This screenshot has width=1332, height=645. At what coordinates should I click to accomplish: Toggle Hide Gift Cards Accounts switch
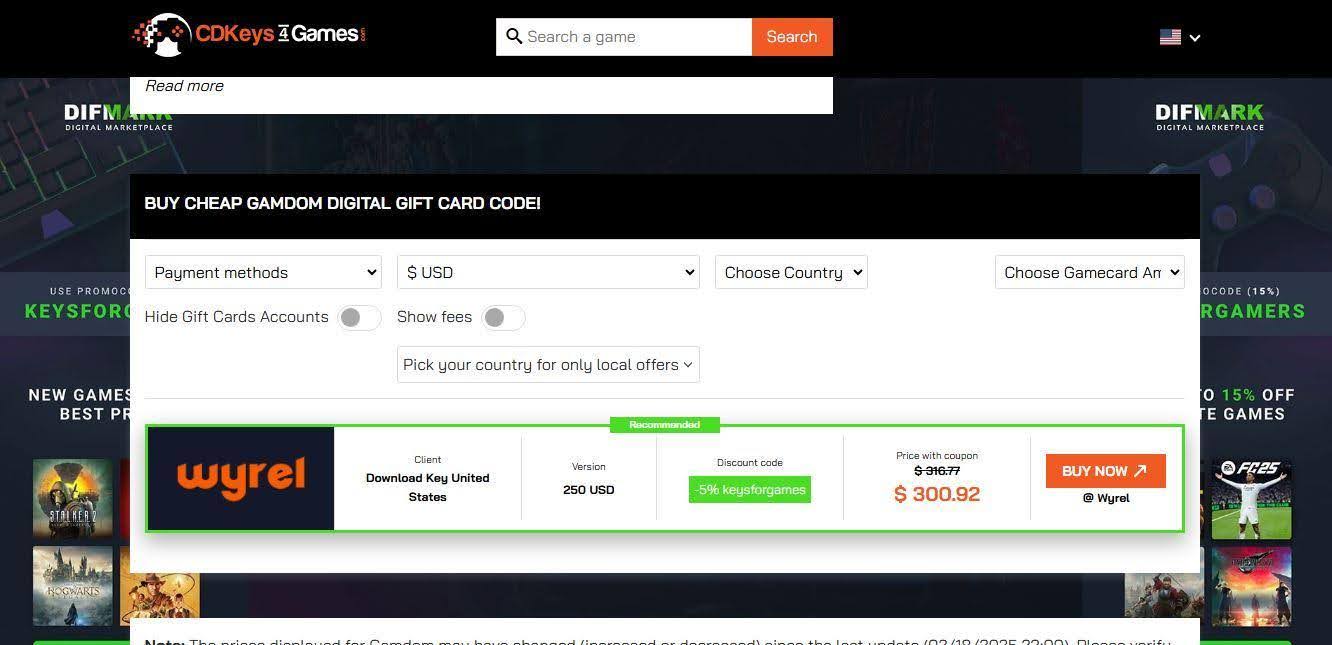(359, 318)
